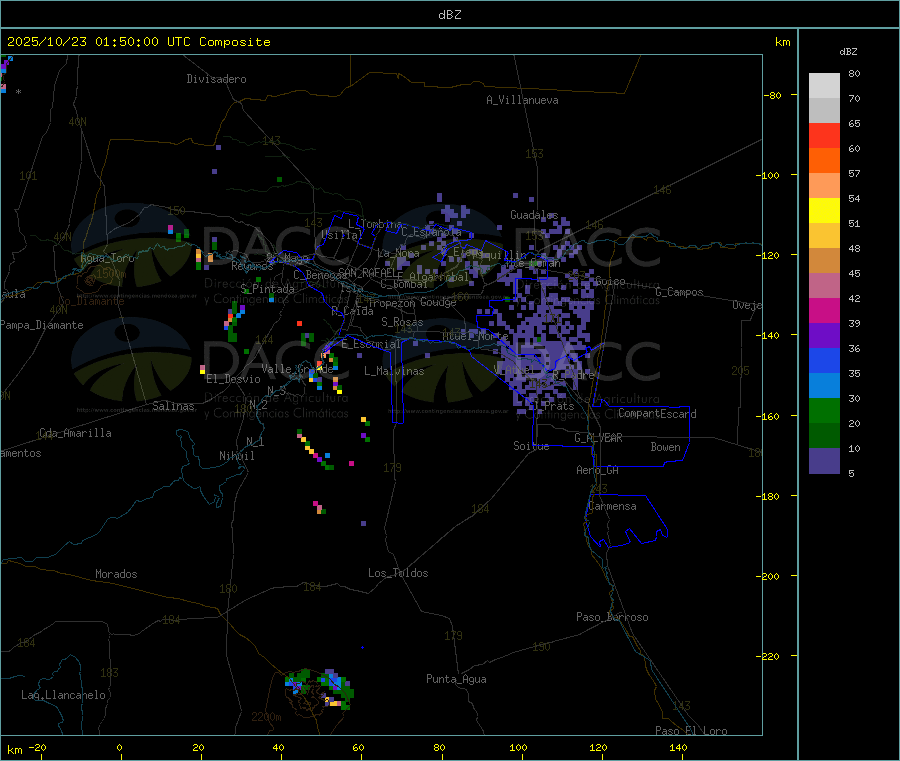Click the A_Villanueva map label
900x761 pixels.
[522, 100]
